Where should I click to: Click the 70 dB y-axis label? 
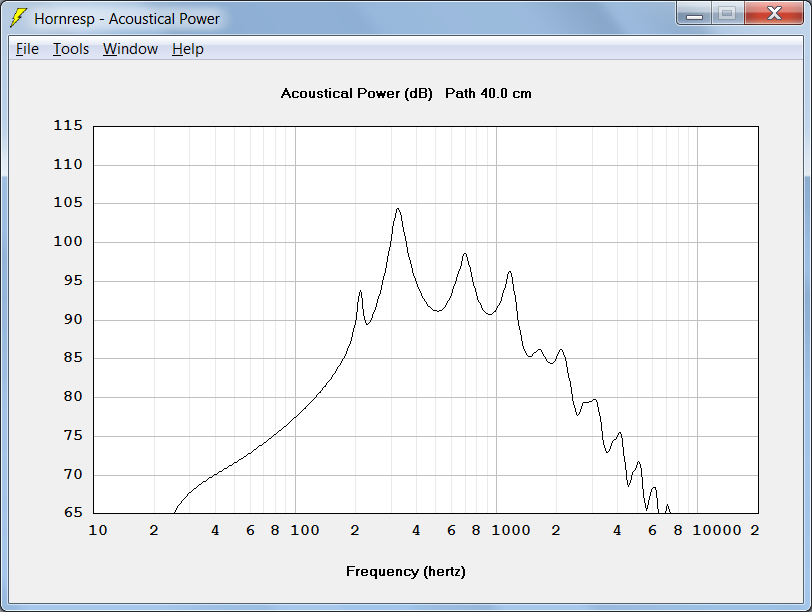tap(73, 474)
